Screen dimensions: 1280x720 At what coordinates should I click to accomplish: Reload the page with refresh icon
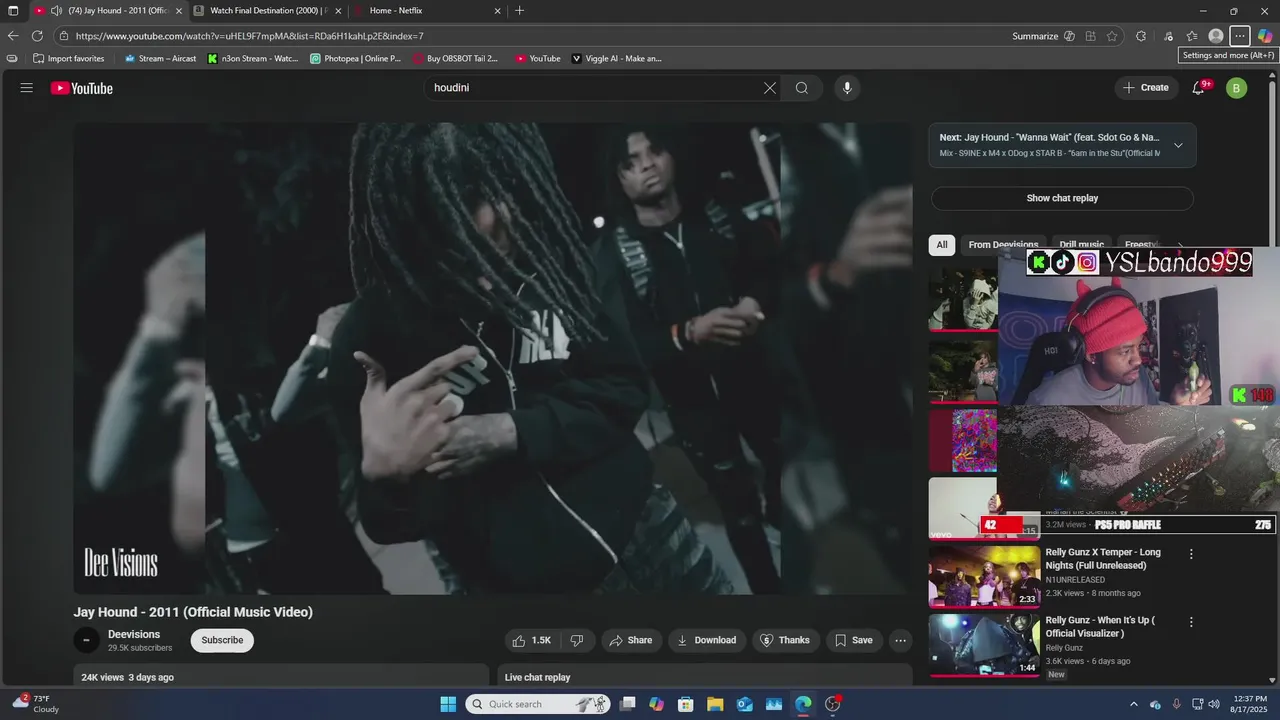click(x=38, y=36)
